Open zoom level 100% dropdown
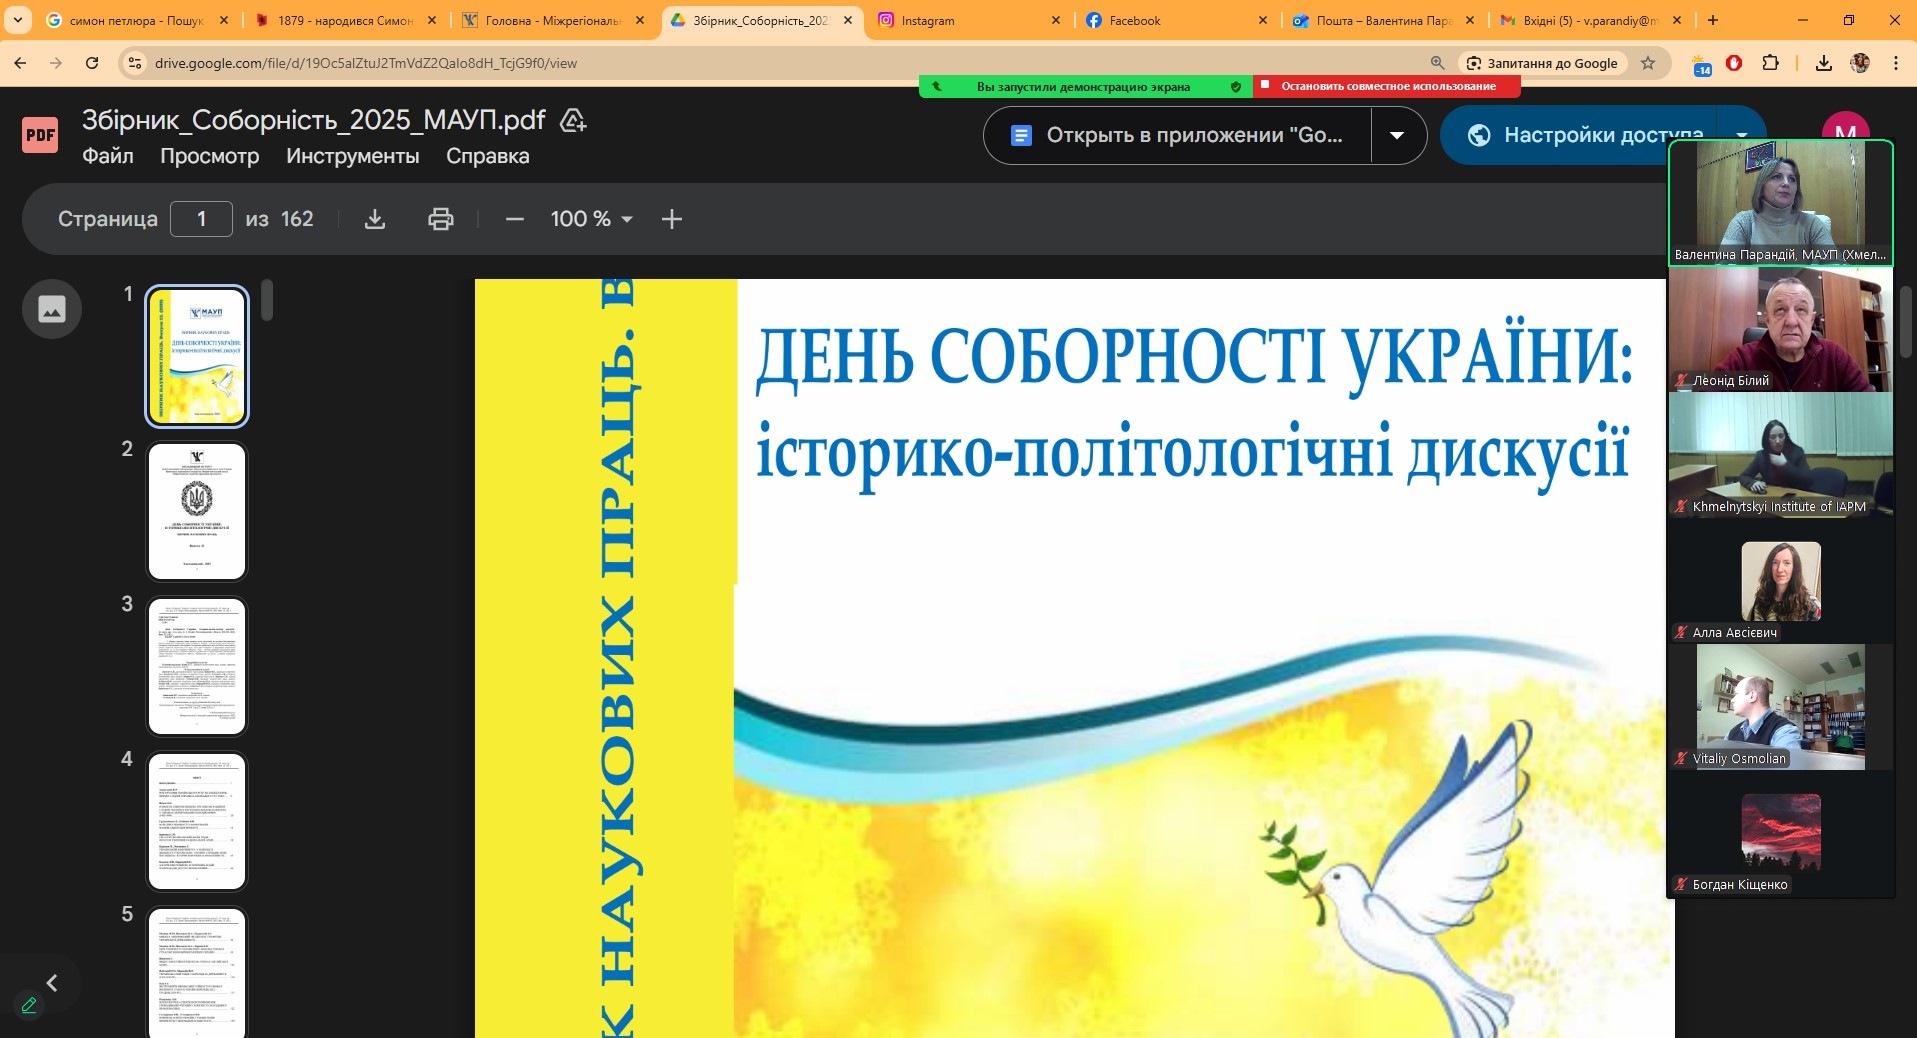This screenshot has width=1917, height=1038. 591,219
